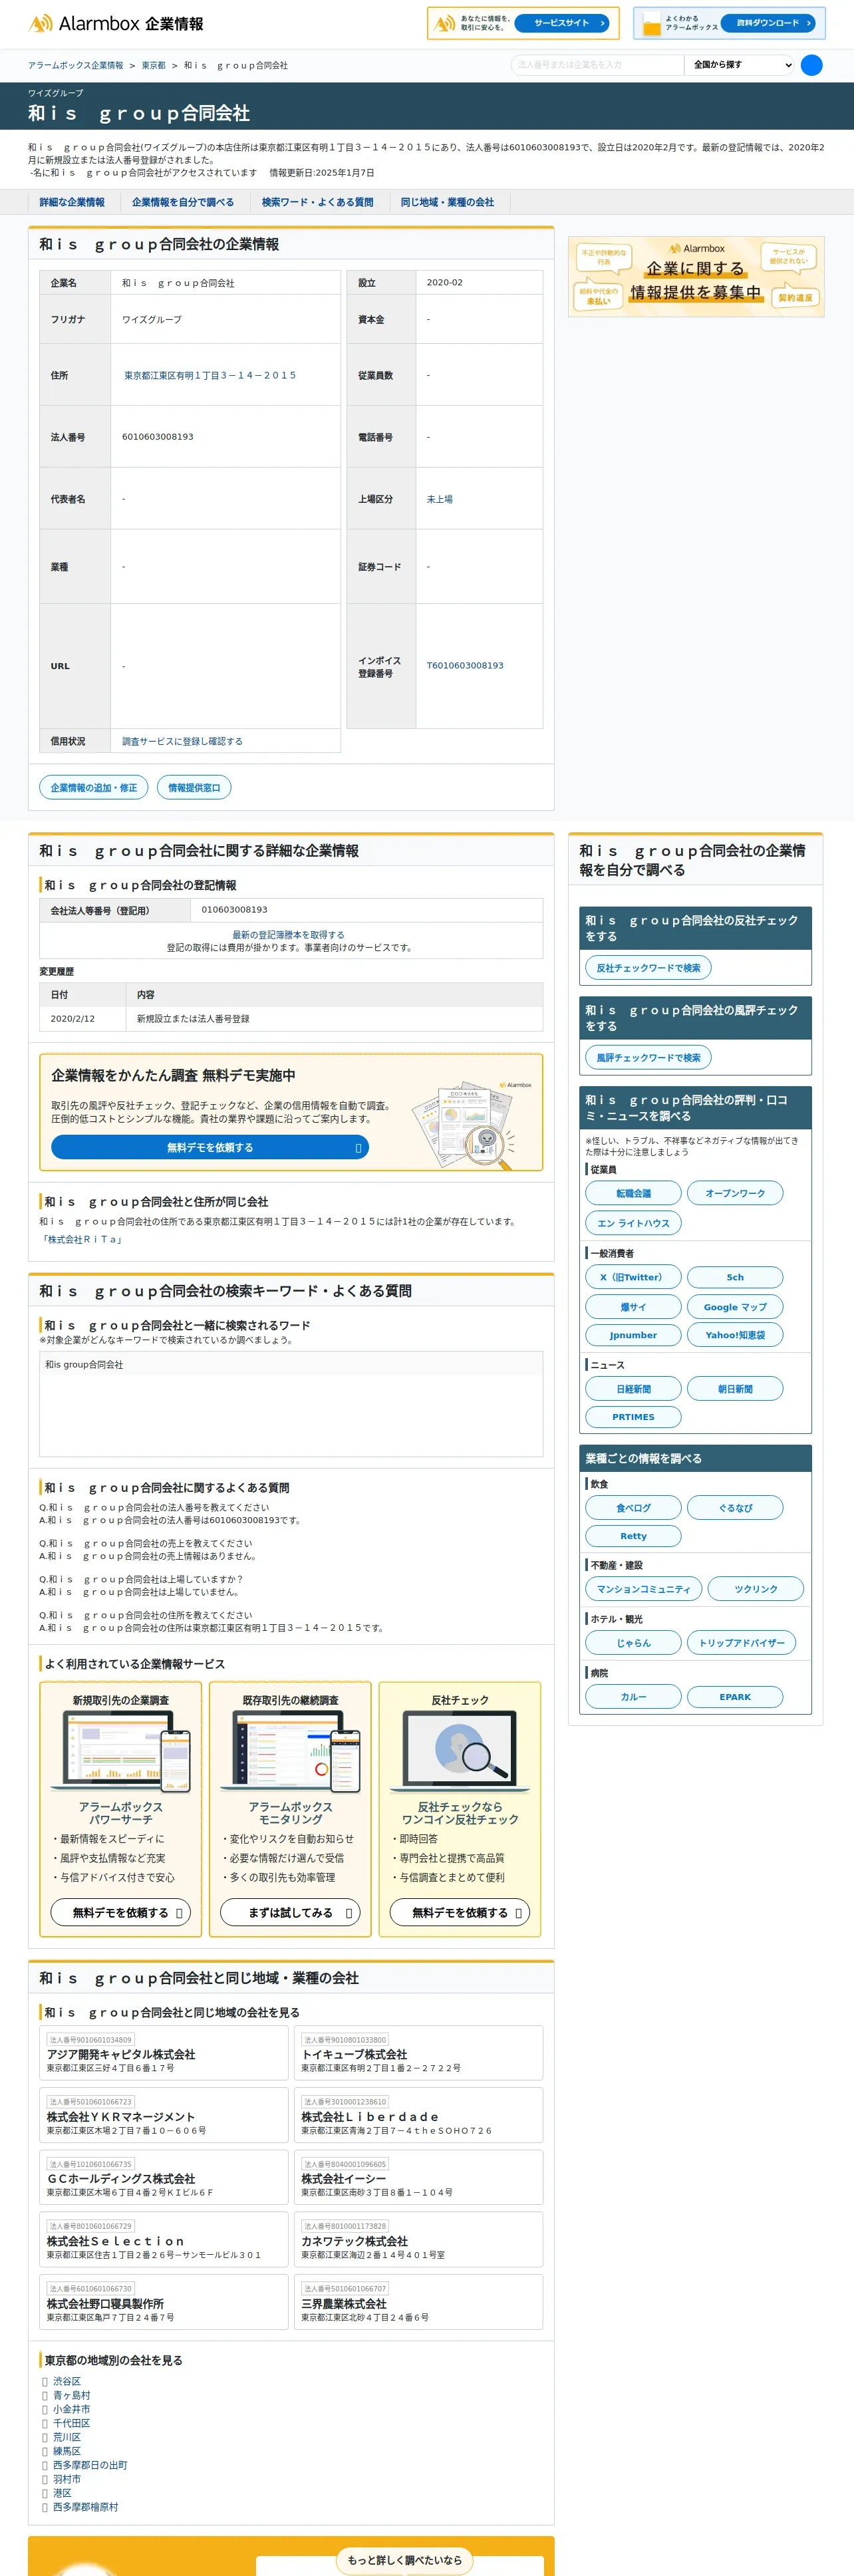Open the 三界農業株式会社 card
The height and width of the screenshot is (2576, 854).
tap(418, 2302)
